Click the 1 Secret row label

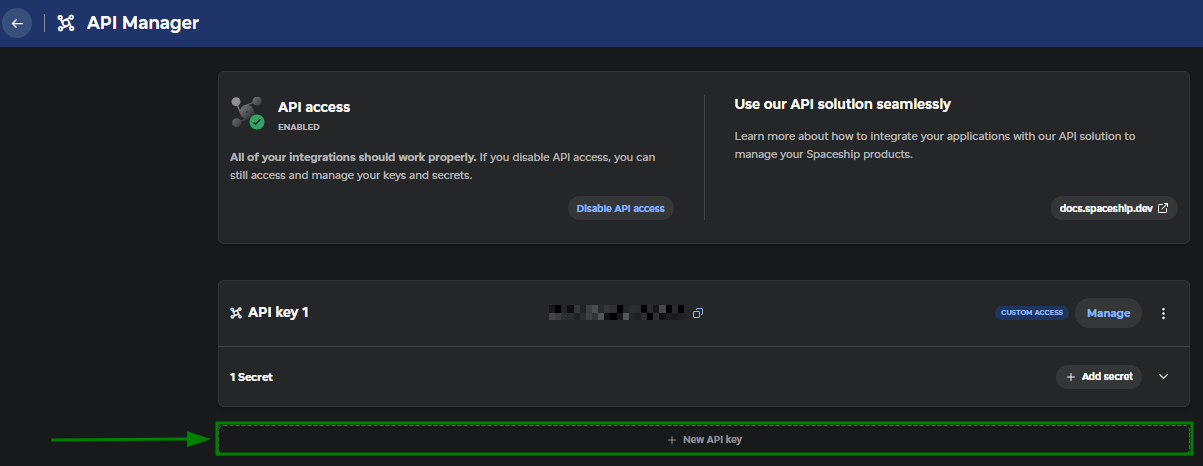coord(252,377)
